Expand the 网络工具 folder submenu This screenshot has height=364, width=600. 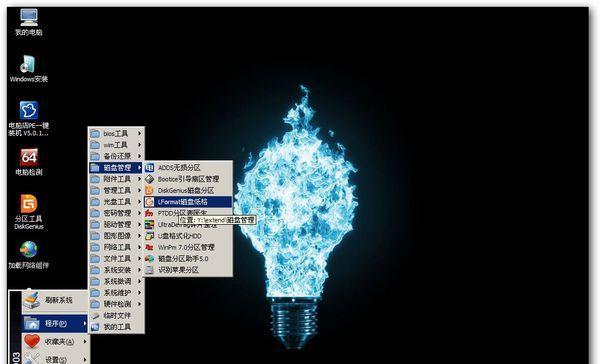[x=116, y=247]
